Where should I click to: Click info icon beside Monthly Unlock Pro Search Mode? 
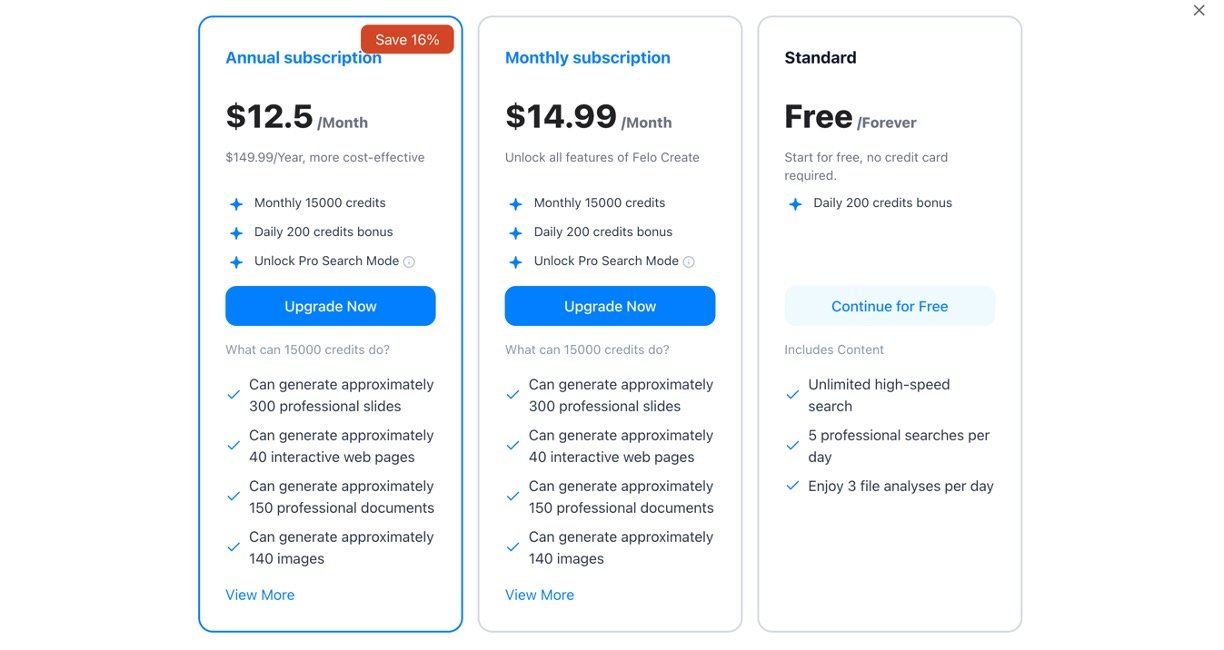[x=688, y=262]
